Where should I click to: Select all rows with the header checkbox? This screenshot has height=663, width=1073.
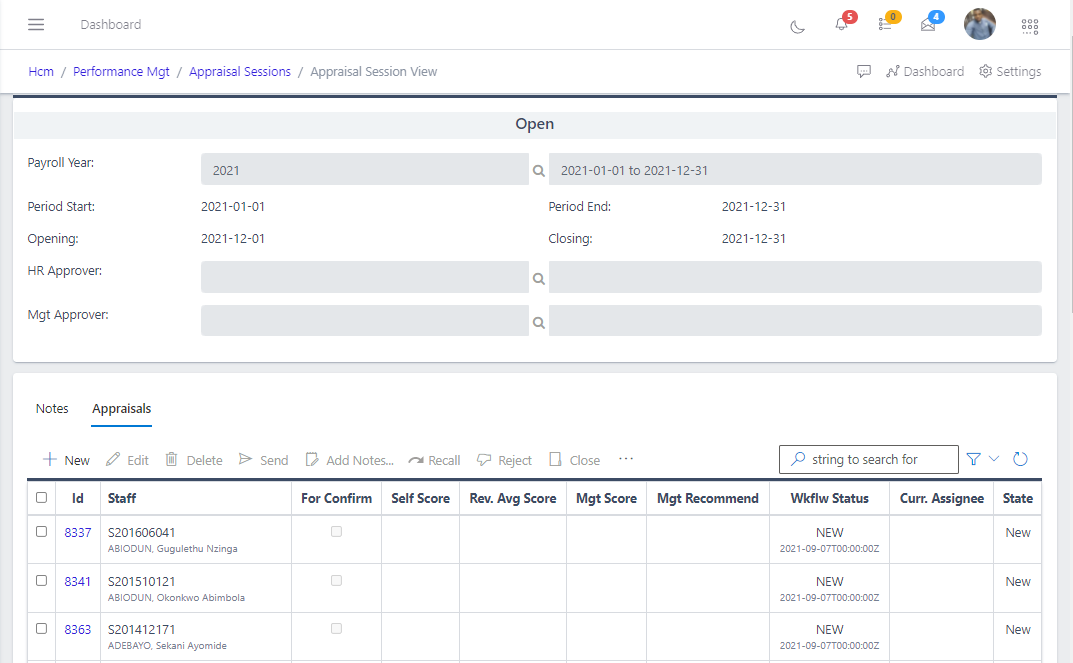(x=41, y=497)
